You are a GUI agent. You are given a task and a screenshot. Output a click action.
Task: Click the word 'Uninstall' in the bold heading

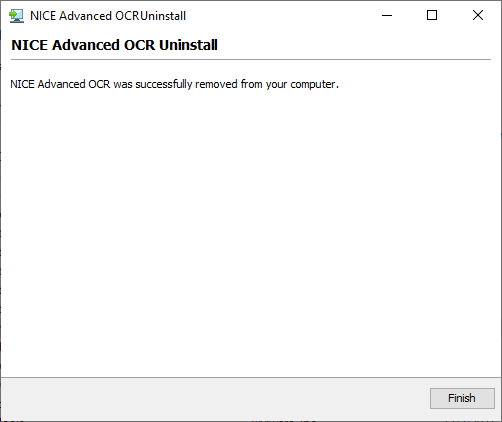188,45
